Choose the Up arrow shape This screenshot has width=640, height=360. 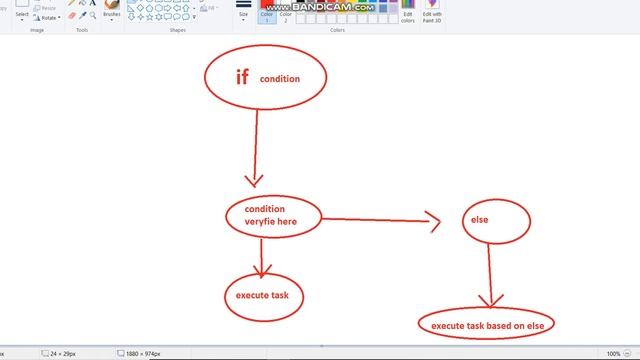[x=186, y=8]
